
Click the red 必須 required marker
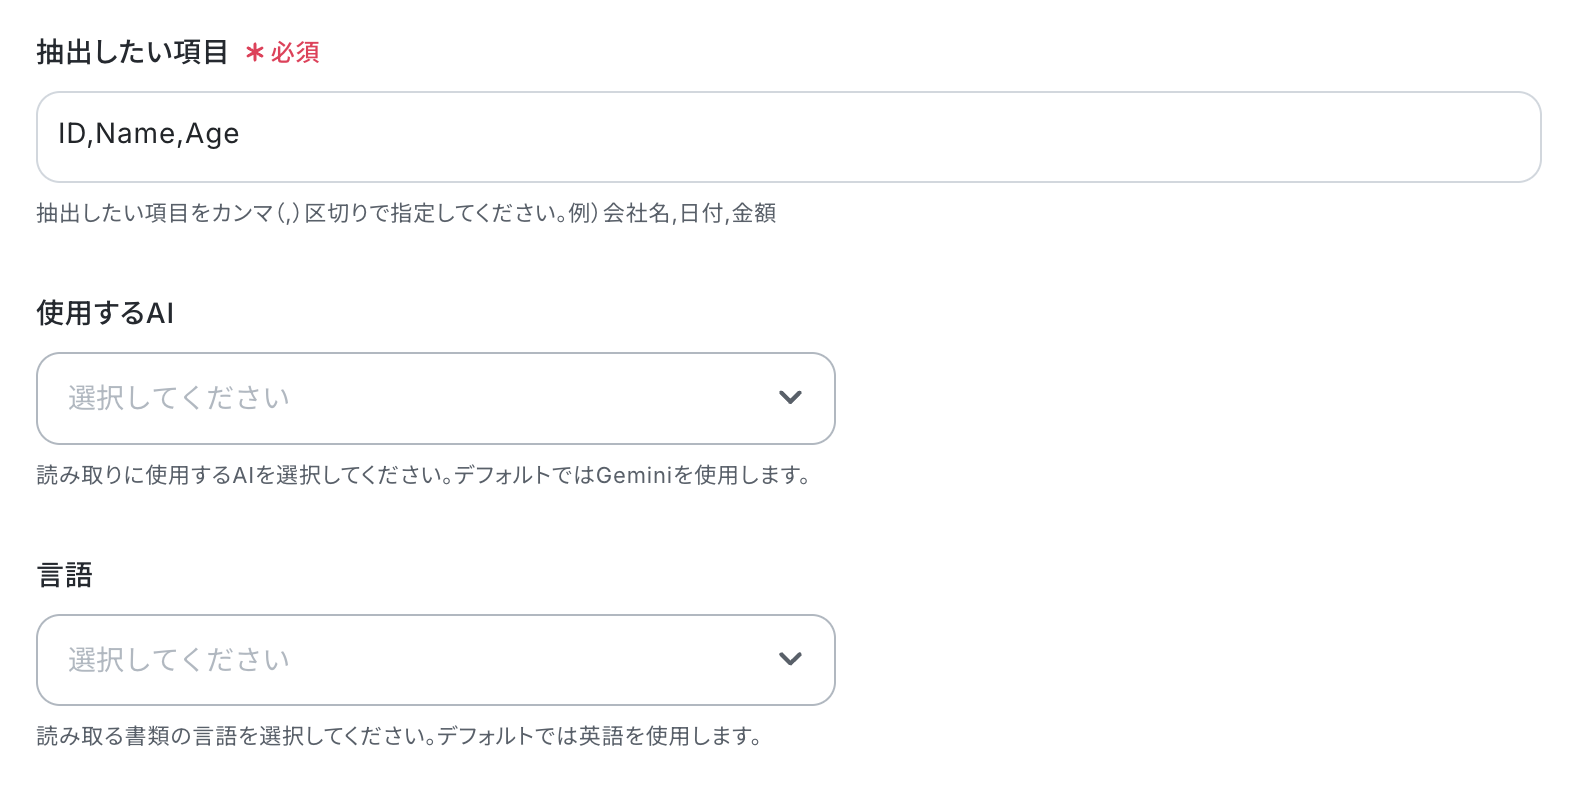point(295,52)
